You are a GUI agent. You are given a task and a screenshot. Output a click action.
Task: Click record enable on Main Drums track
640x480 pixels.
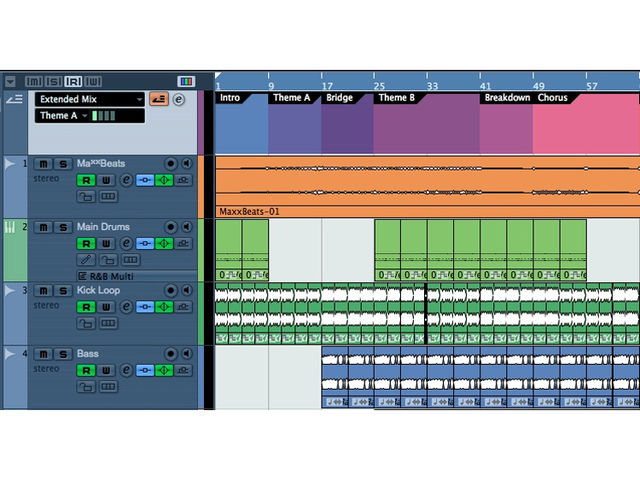coord(86,244)
